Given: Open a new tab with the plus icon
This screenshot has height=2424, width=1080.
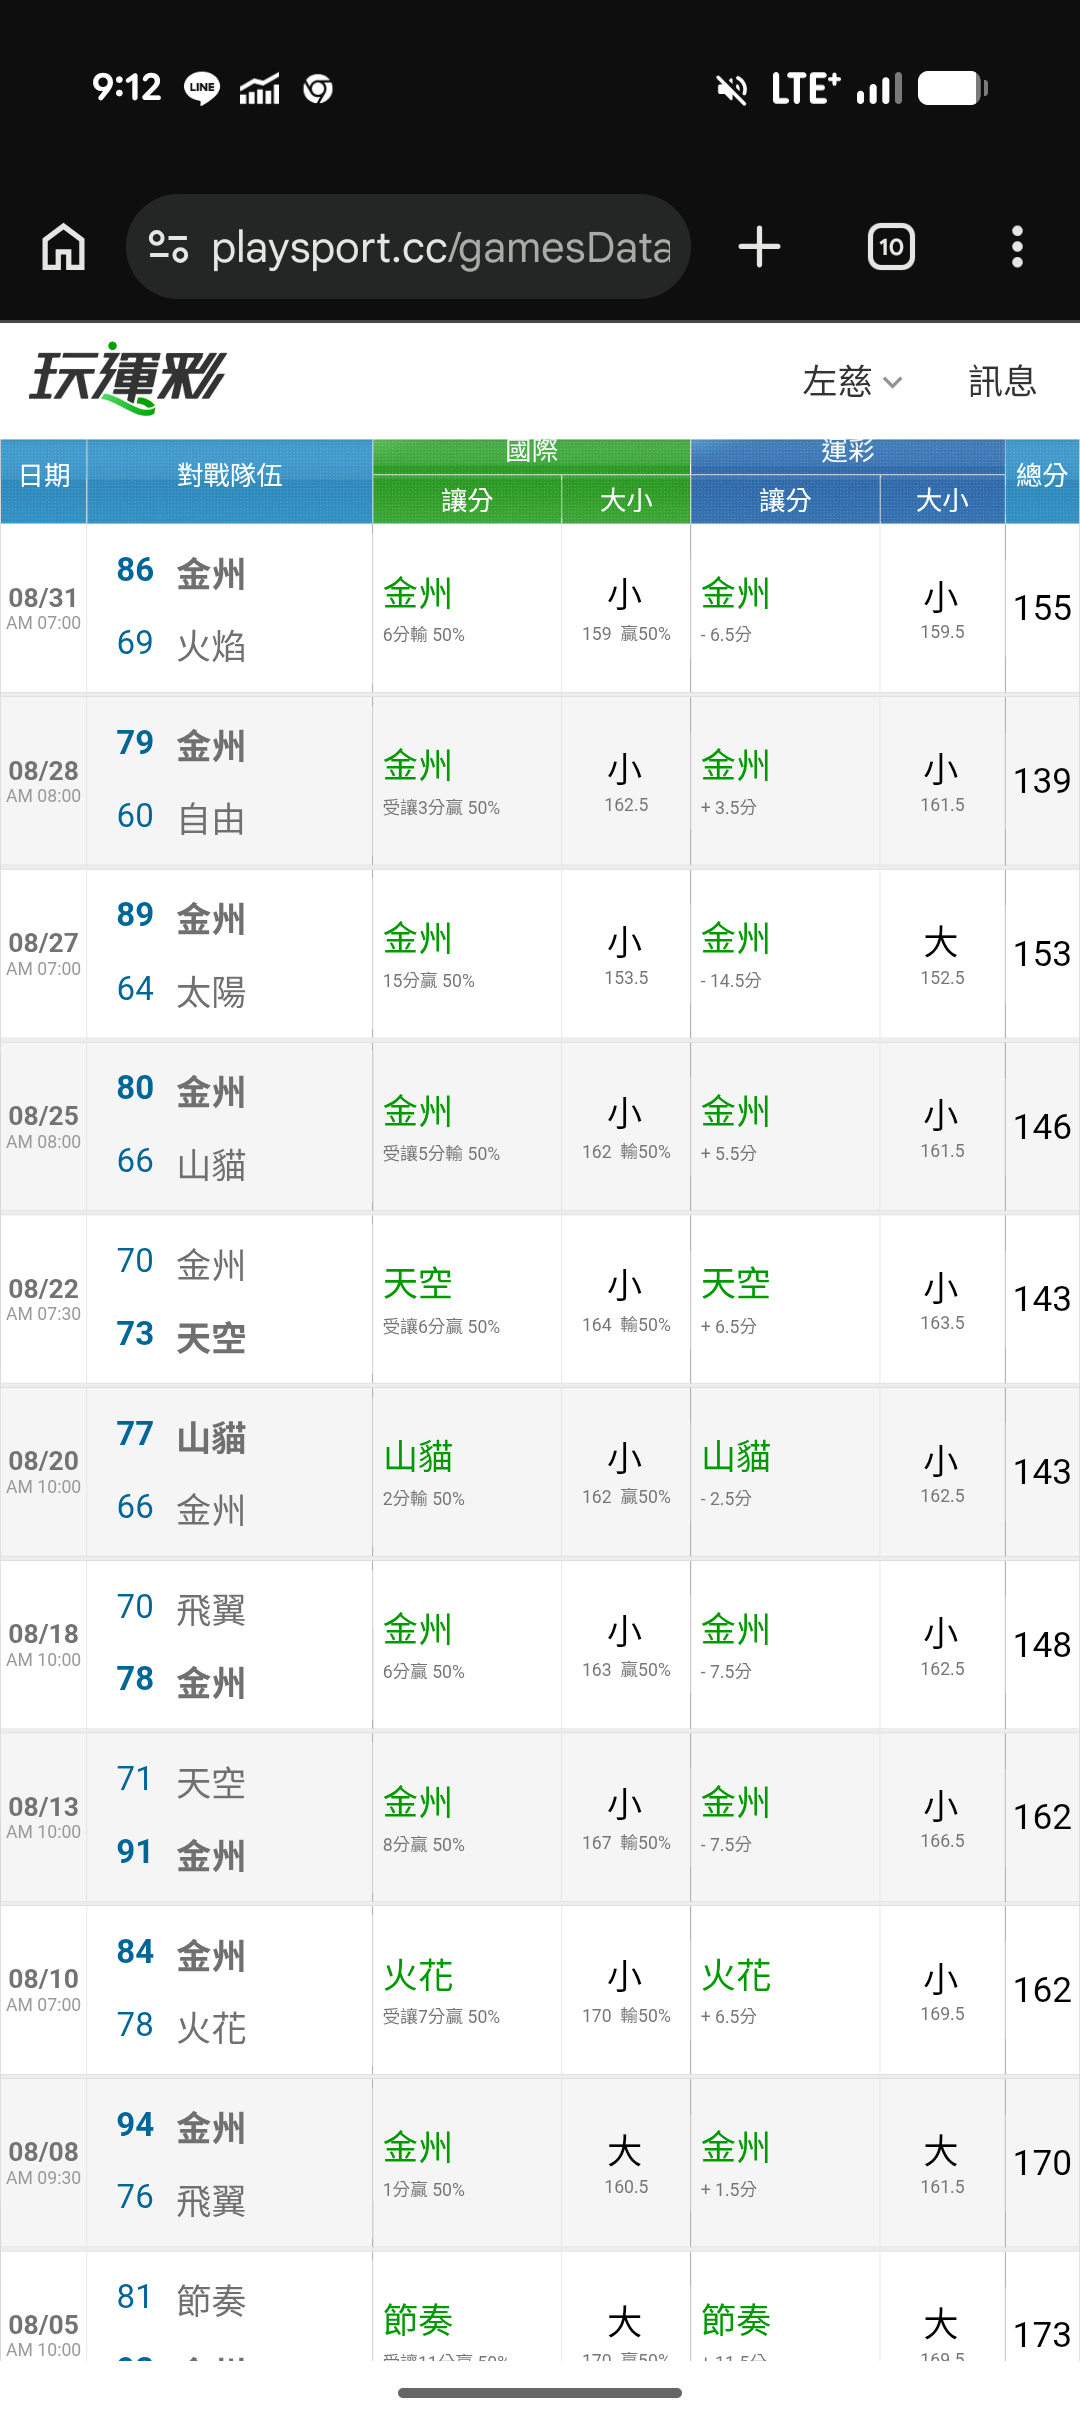Looking at the screenshot, I should pos(759,247).
